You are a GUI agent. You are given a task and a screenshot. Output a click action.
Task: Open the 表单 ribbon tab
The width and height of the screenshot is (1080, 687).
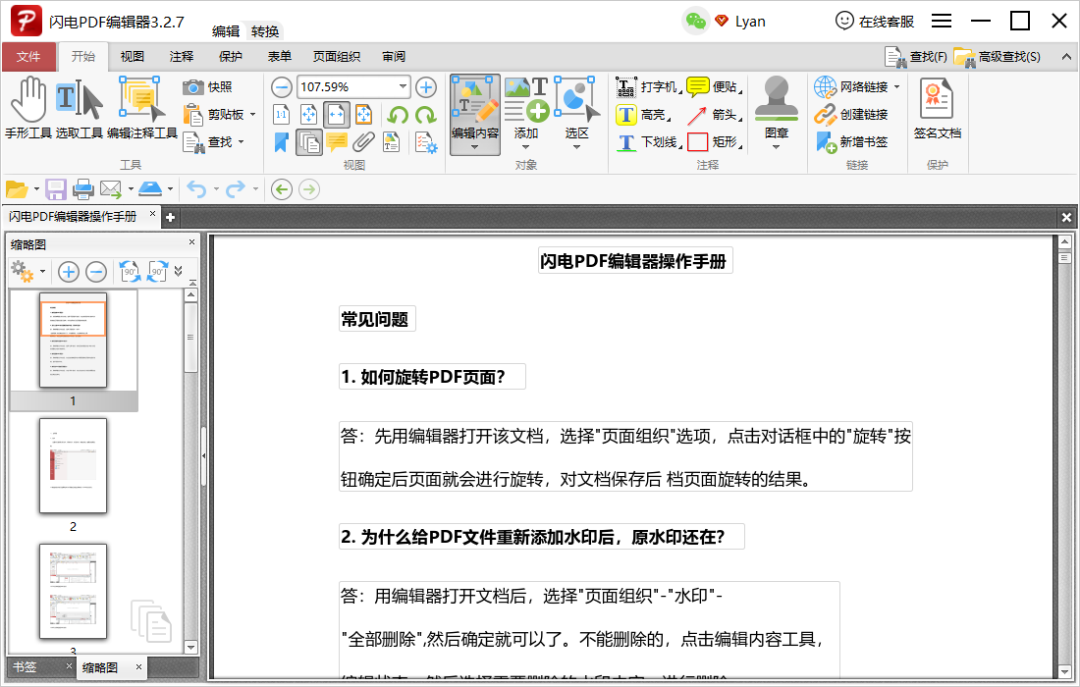tap(279, 57)
